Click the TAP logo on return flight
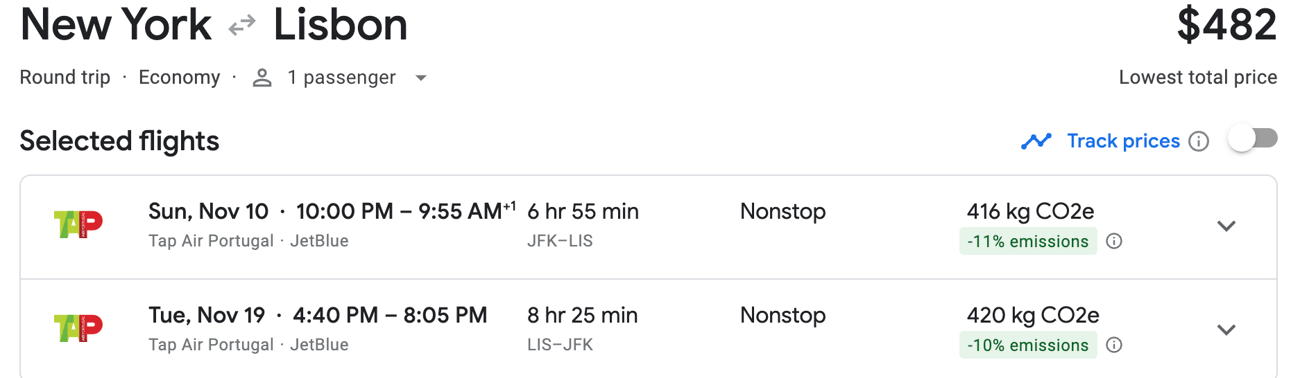 click(78, 329)
